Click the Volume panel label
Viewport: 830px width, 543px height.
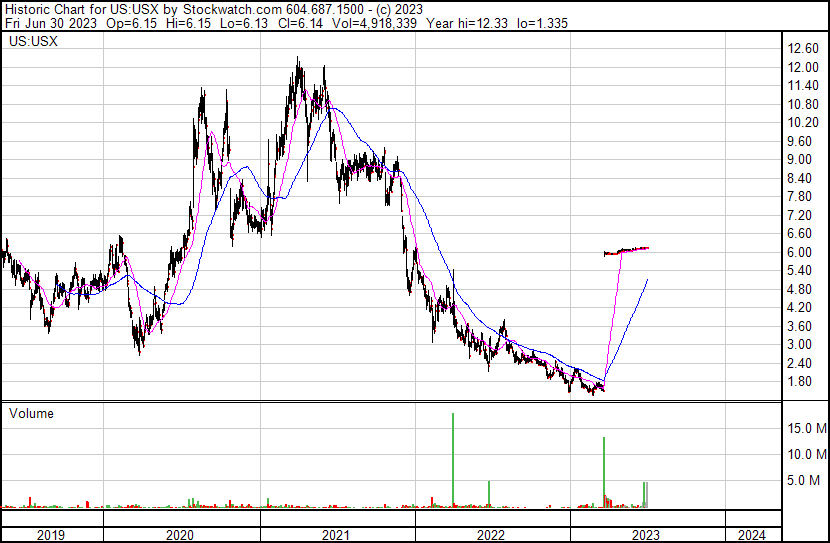click(x=31, y=413)
